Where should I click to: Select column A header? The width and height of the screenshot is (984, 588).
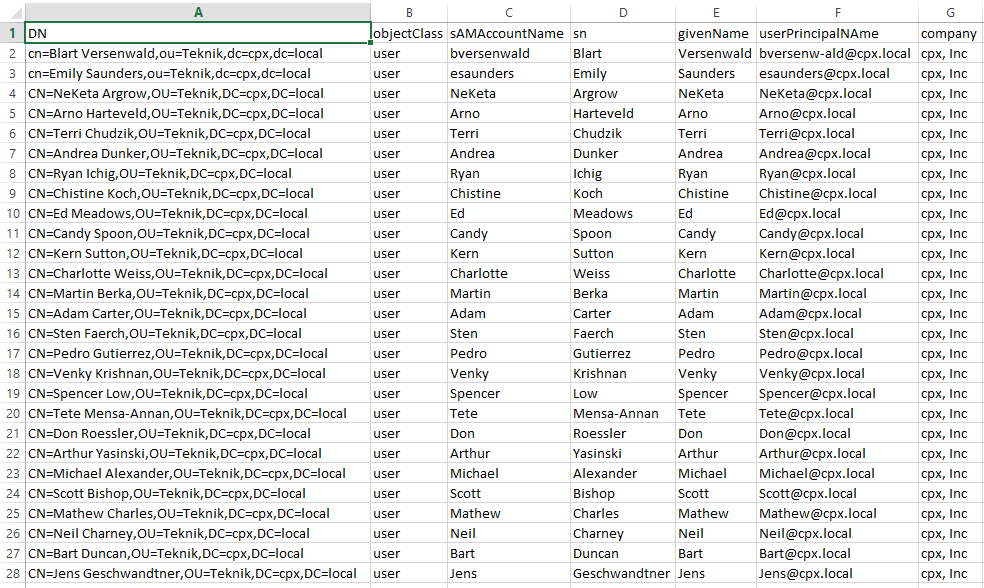pyautogui.click(x=198, y=13)
